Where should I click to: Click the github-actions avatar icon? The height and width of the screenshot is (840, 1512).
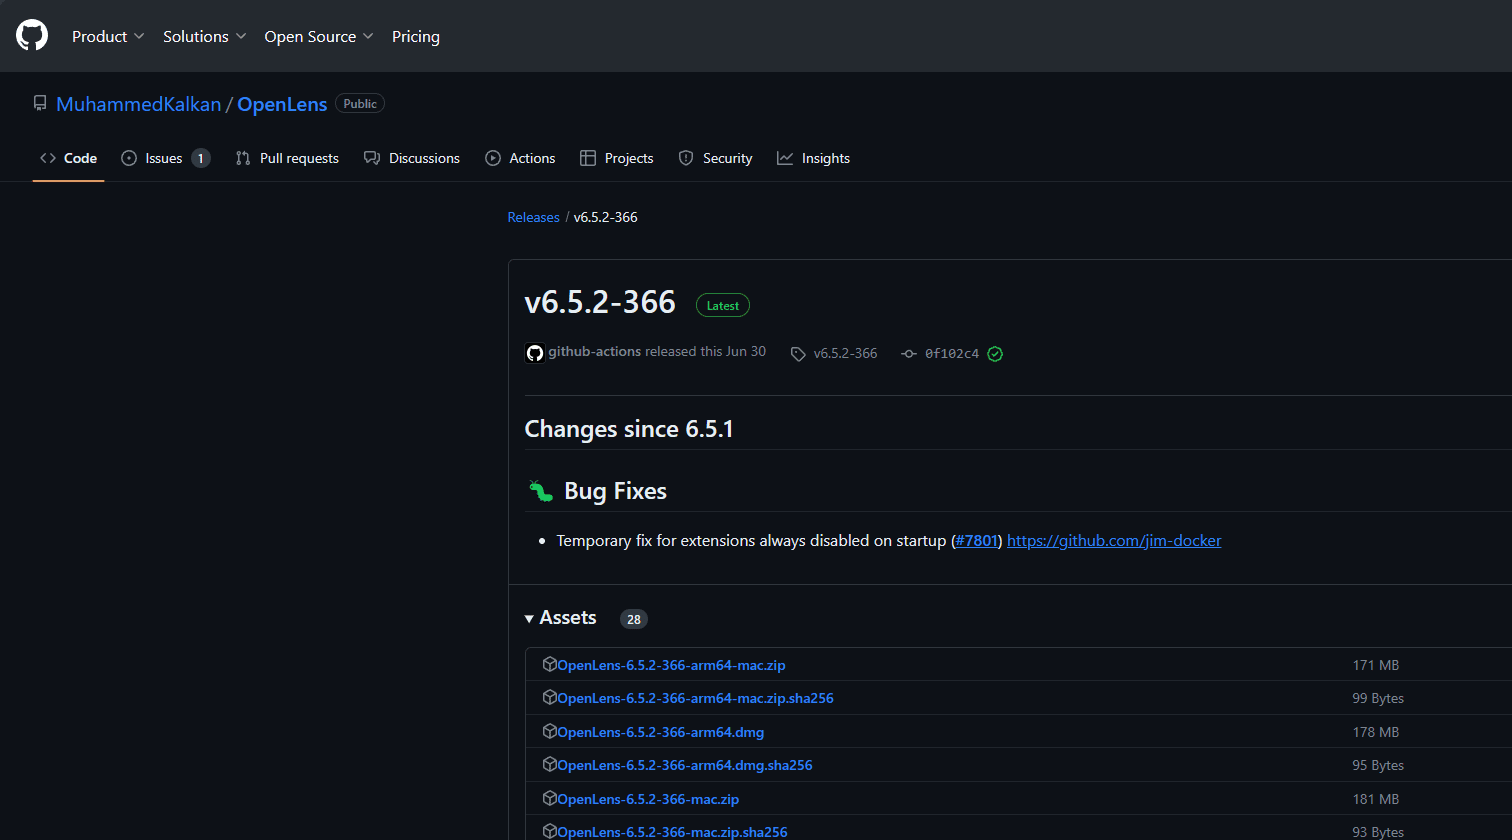[535, 353]
